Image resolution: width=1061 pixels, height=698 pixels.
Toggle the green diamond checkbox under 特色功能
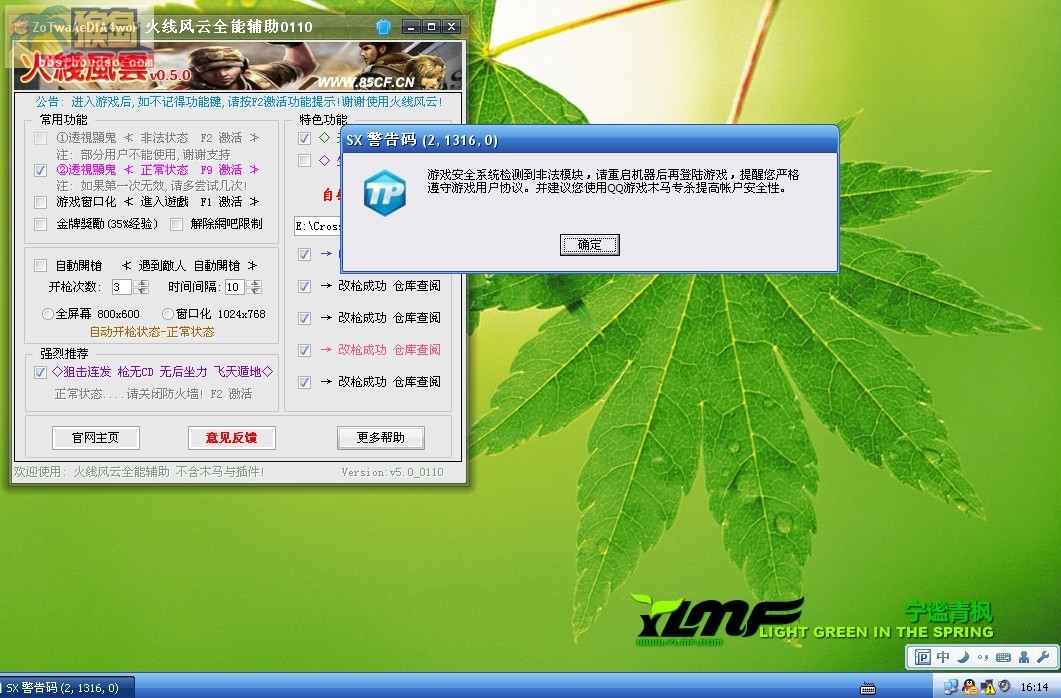click(x=304, y=139)
